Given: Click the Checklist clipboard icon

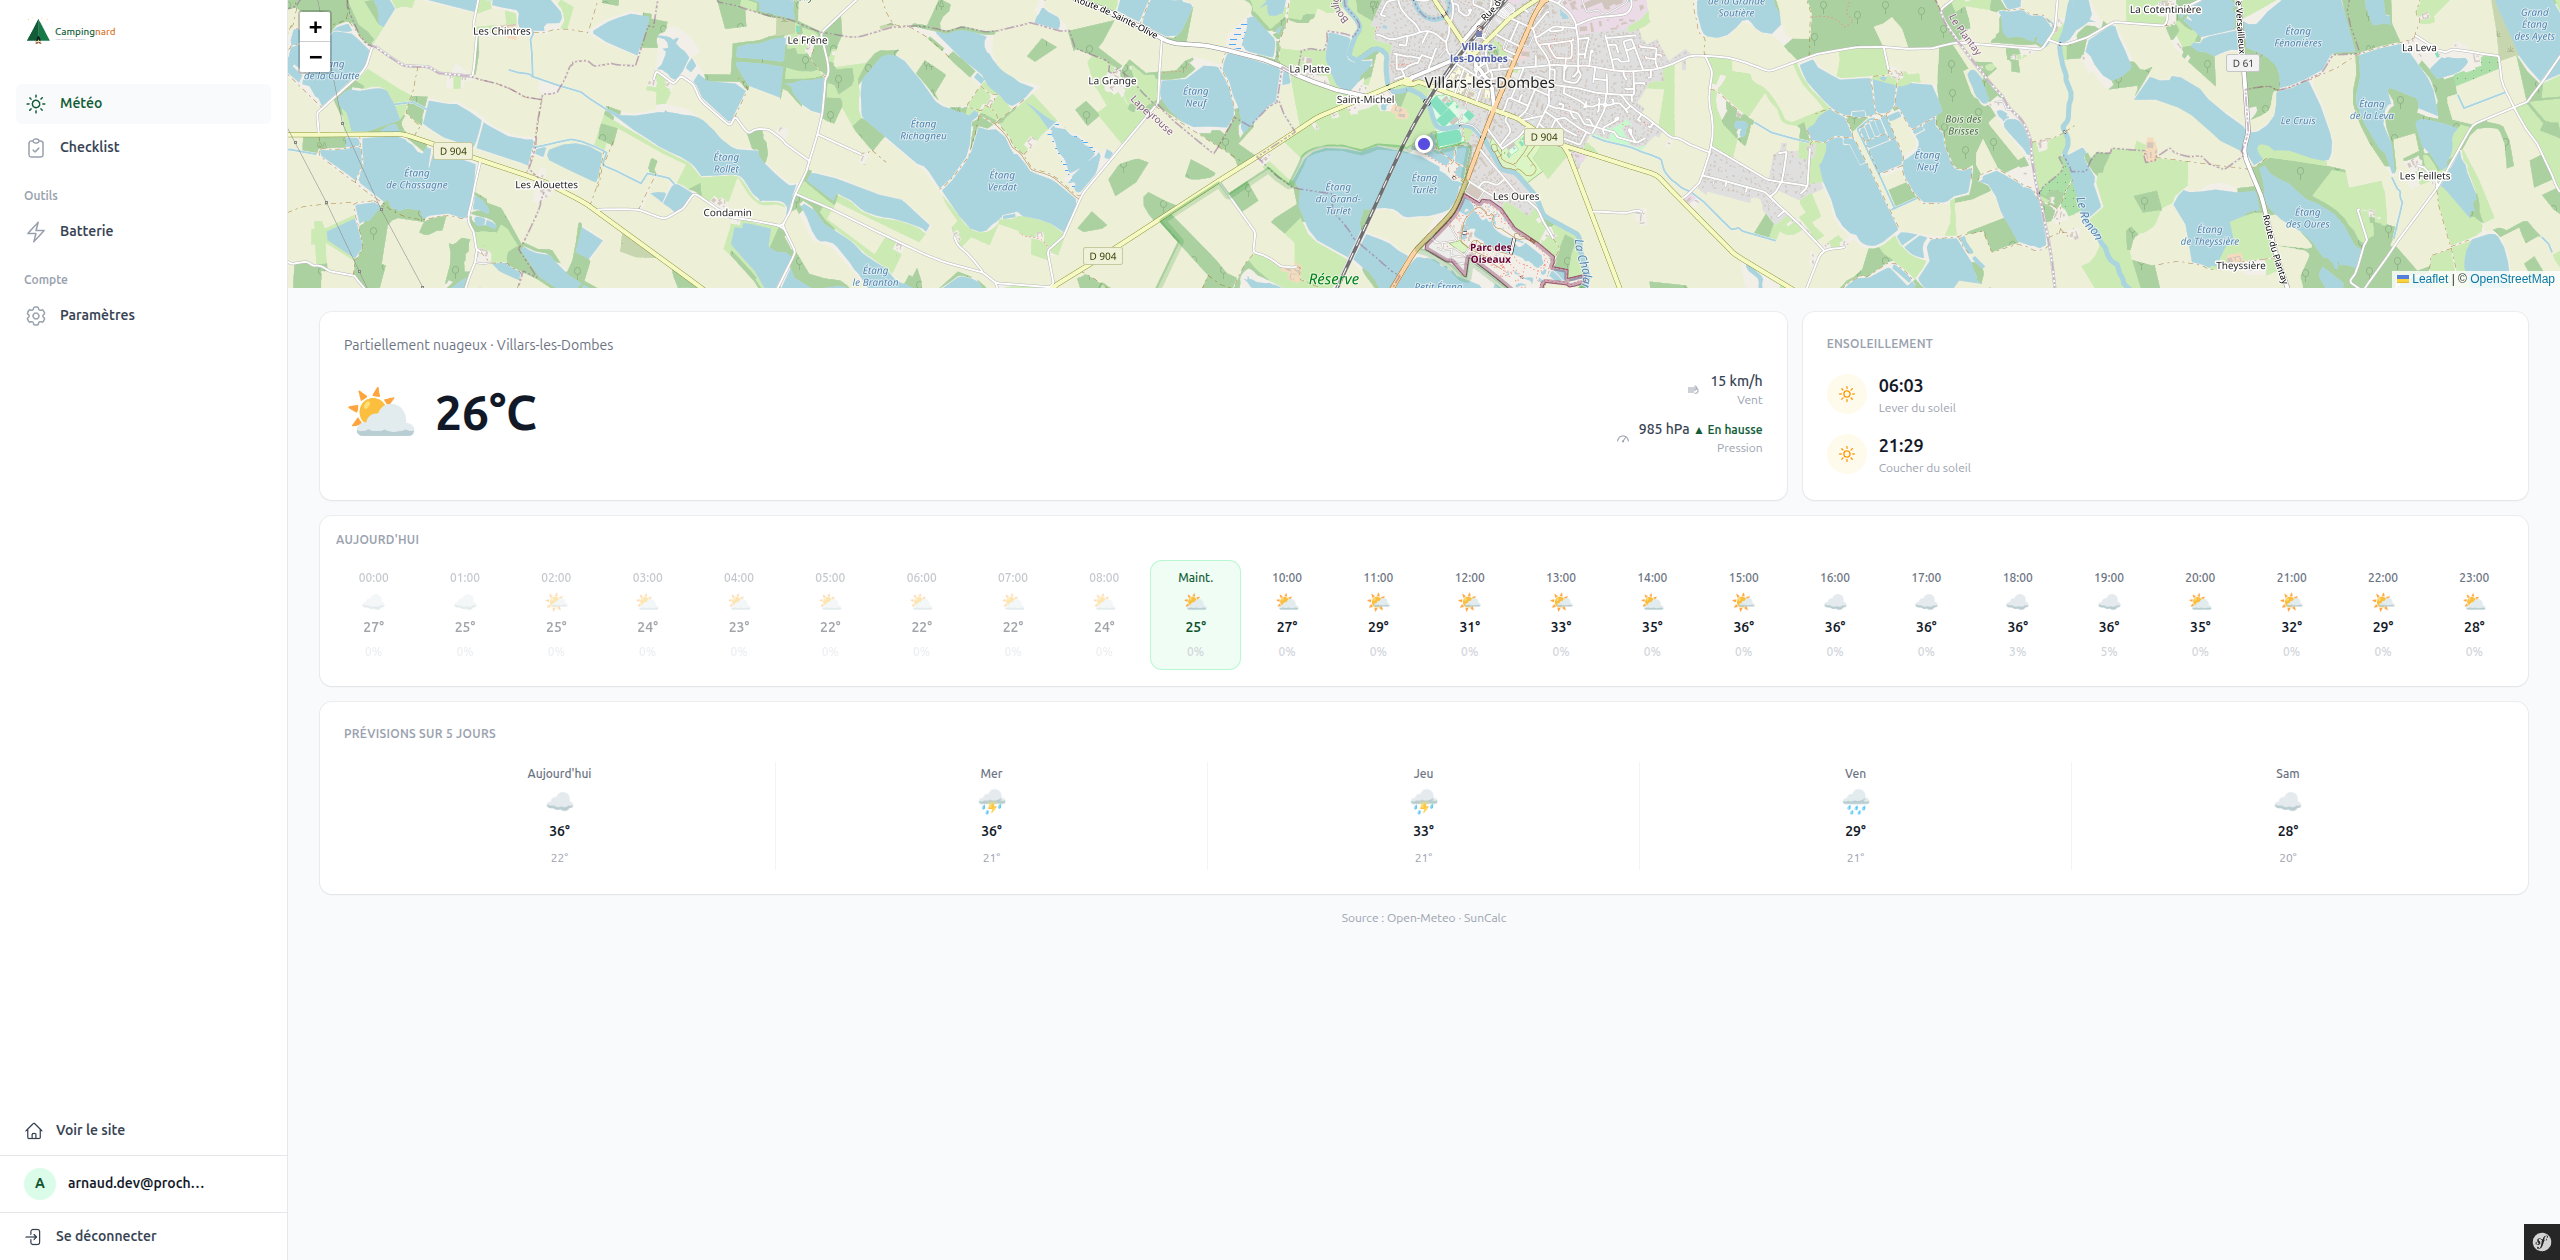Looking at the screenshot, I should 36,148.
